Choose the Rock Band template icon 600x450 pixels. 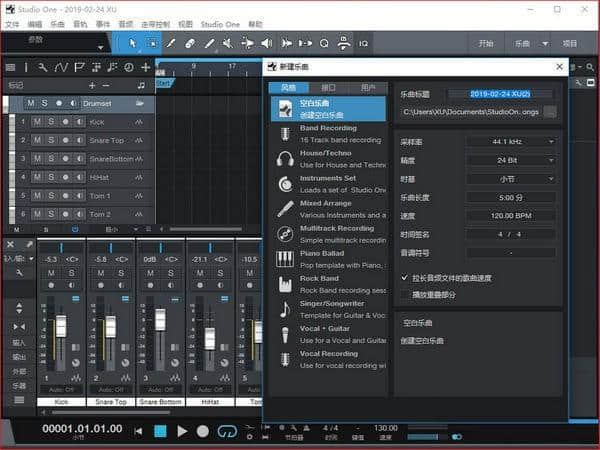pos(285,283)
